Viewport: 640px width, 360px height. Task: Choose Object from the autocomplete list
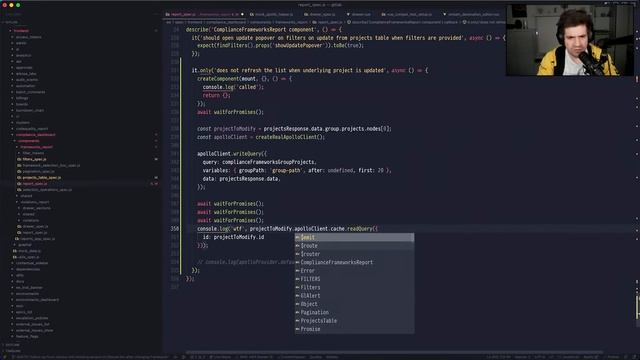pyautogui.click(x=354, y=304)
